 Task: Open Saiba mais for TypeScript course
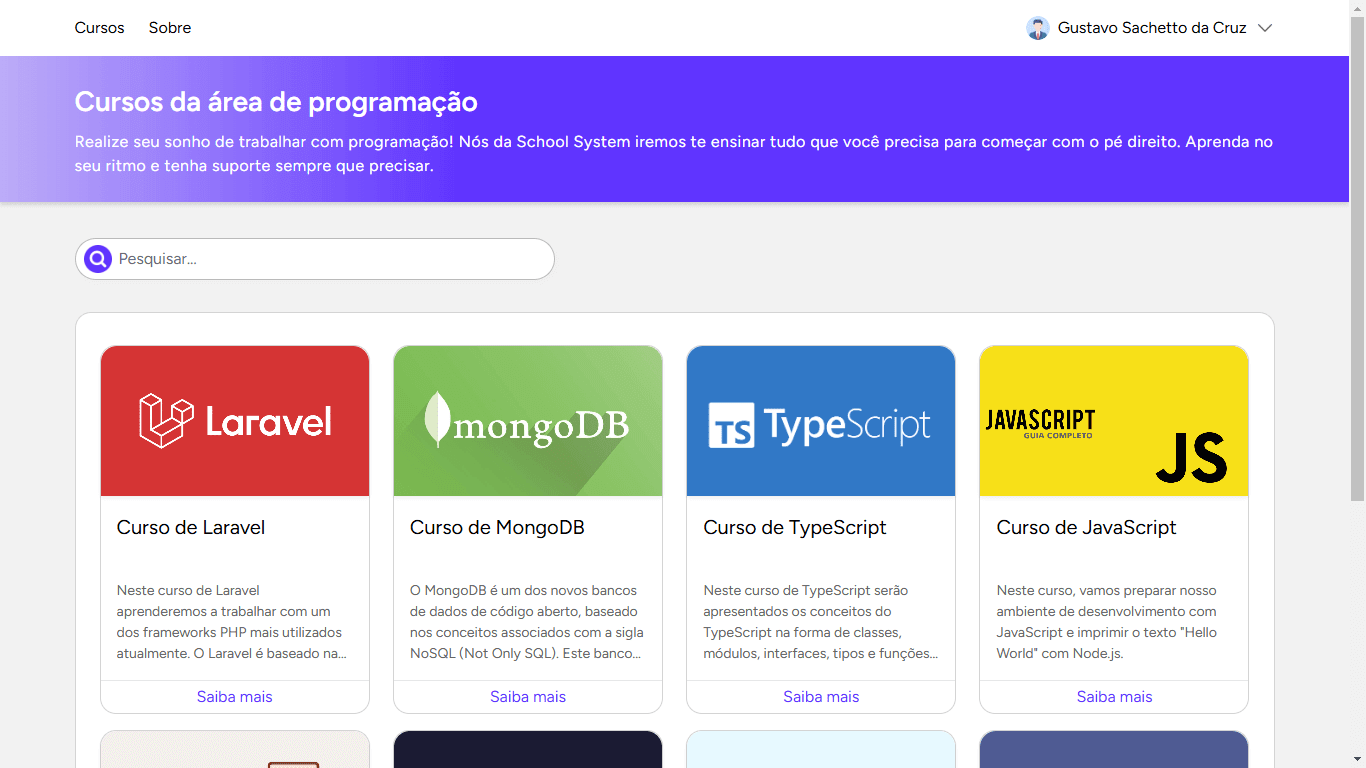tap(821, 697)
